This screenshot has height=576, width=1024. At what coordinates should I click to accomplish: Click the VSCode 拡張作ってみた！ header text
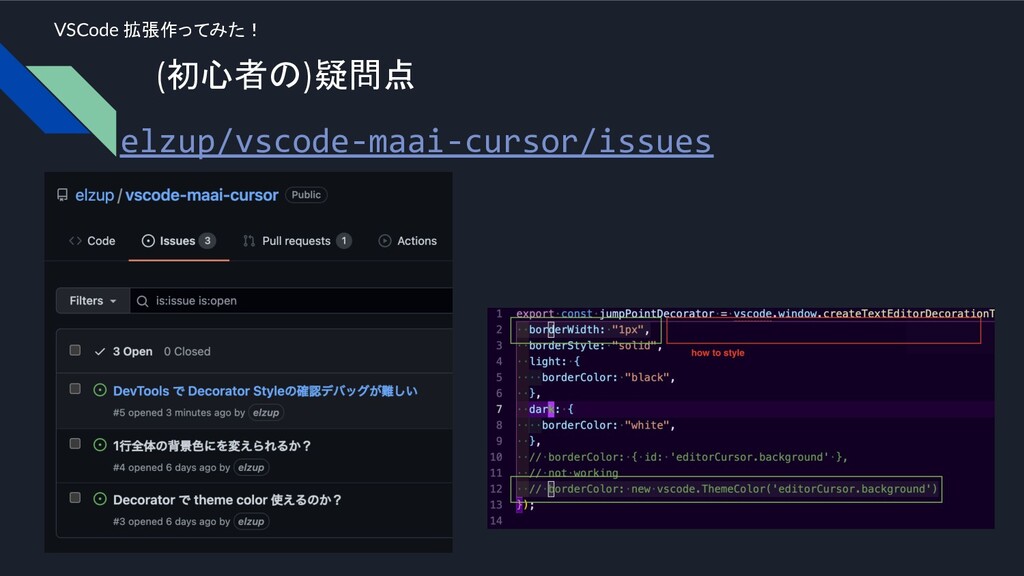[x=157, y=30]
